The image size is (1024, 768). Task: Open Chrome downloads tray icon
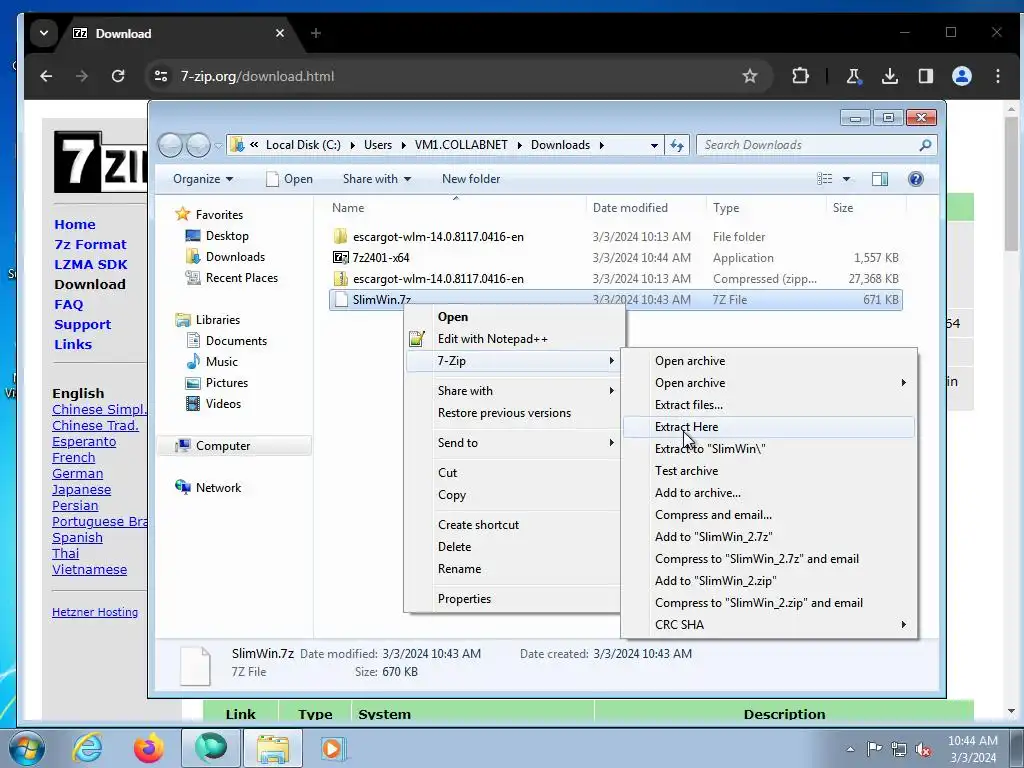(889, 76)
